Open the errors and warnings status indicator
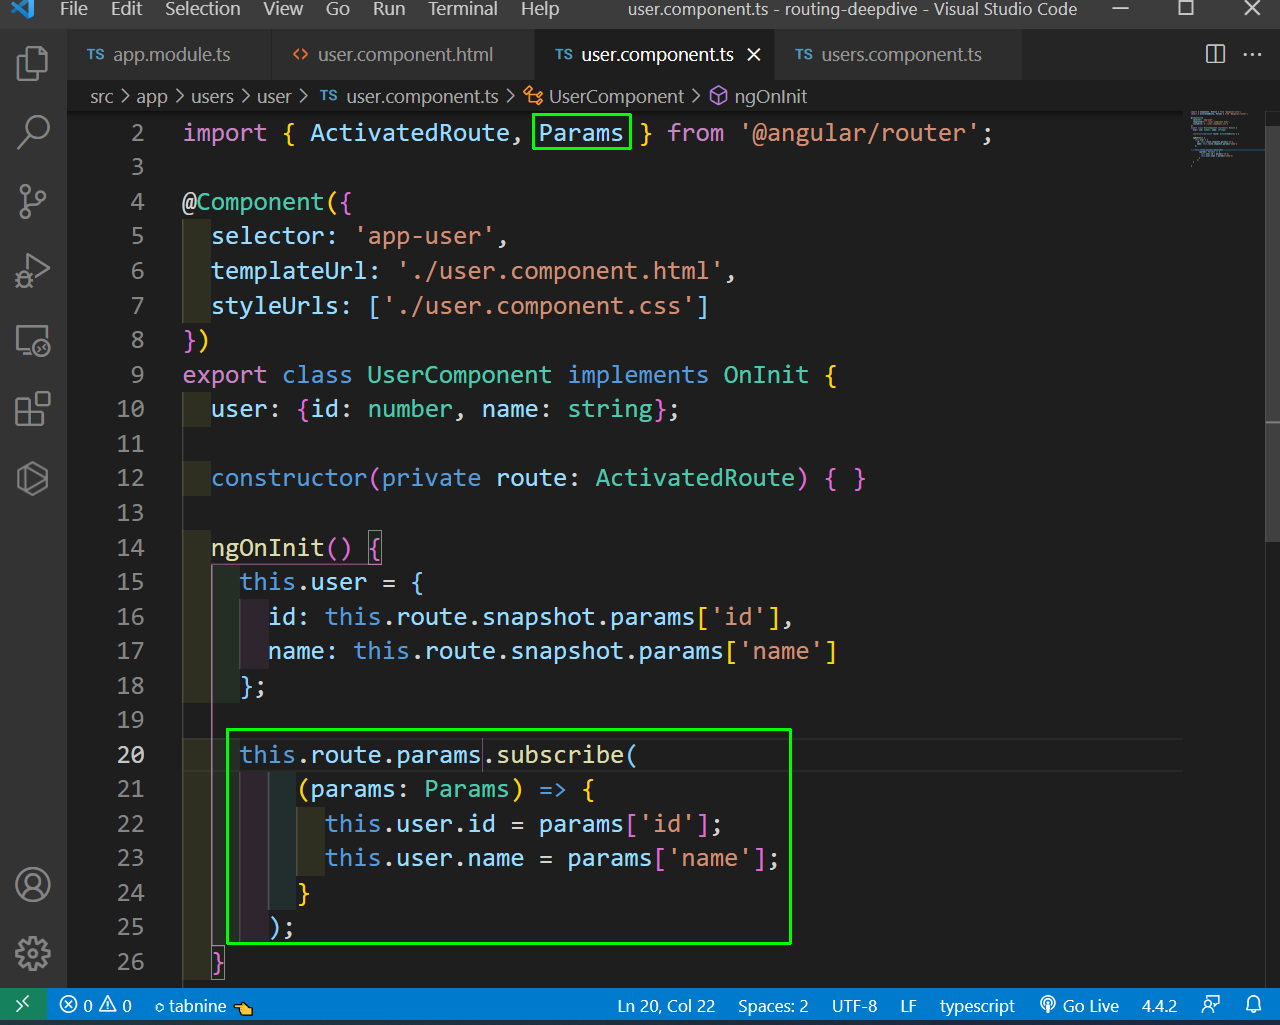Image resolution: width=1280 pixels, height=1025 pixels. [x=96, y=1006]
